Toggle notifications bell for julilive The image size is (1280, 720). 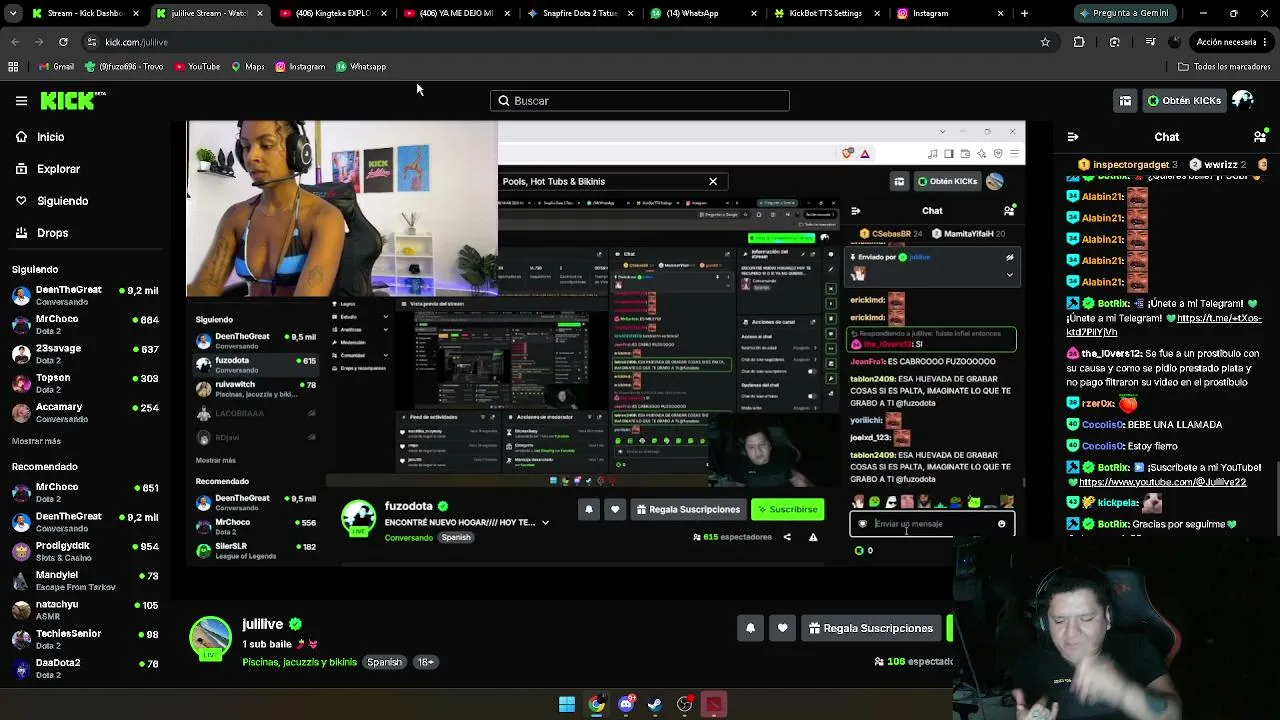750,628
